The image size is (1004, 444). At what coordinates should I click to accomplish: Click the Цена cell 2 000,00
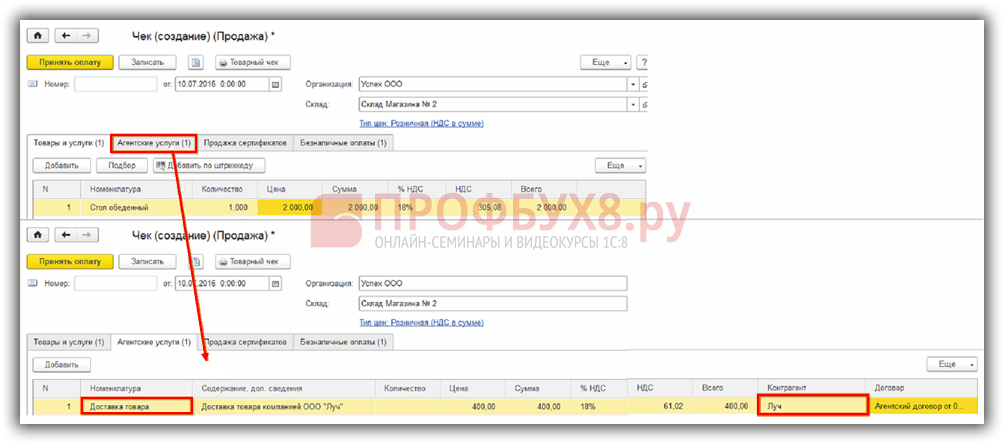(287, 207)
